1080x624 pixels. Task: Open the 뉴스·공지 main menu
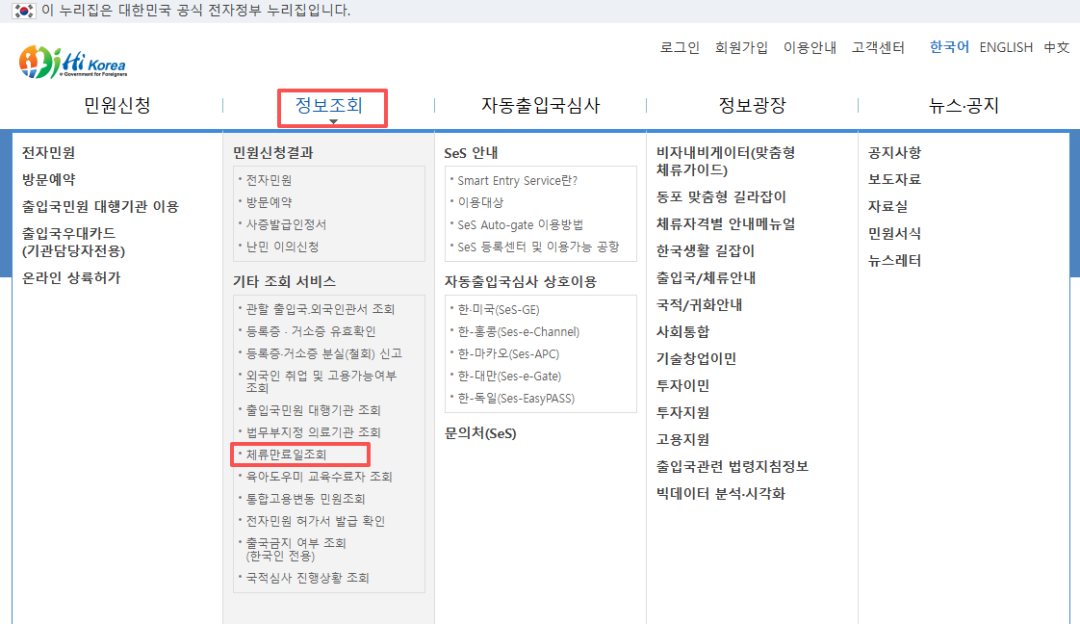[x=964, y=105]
